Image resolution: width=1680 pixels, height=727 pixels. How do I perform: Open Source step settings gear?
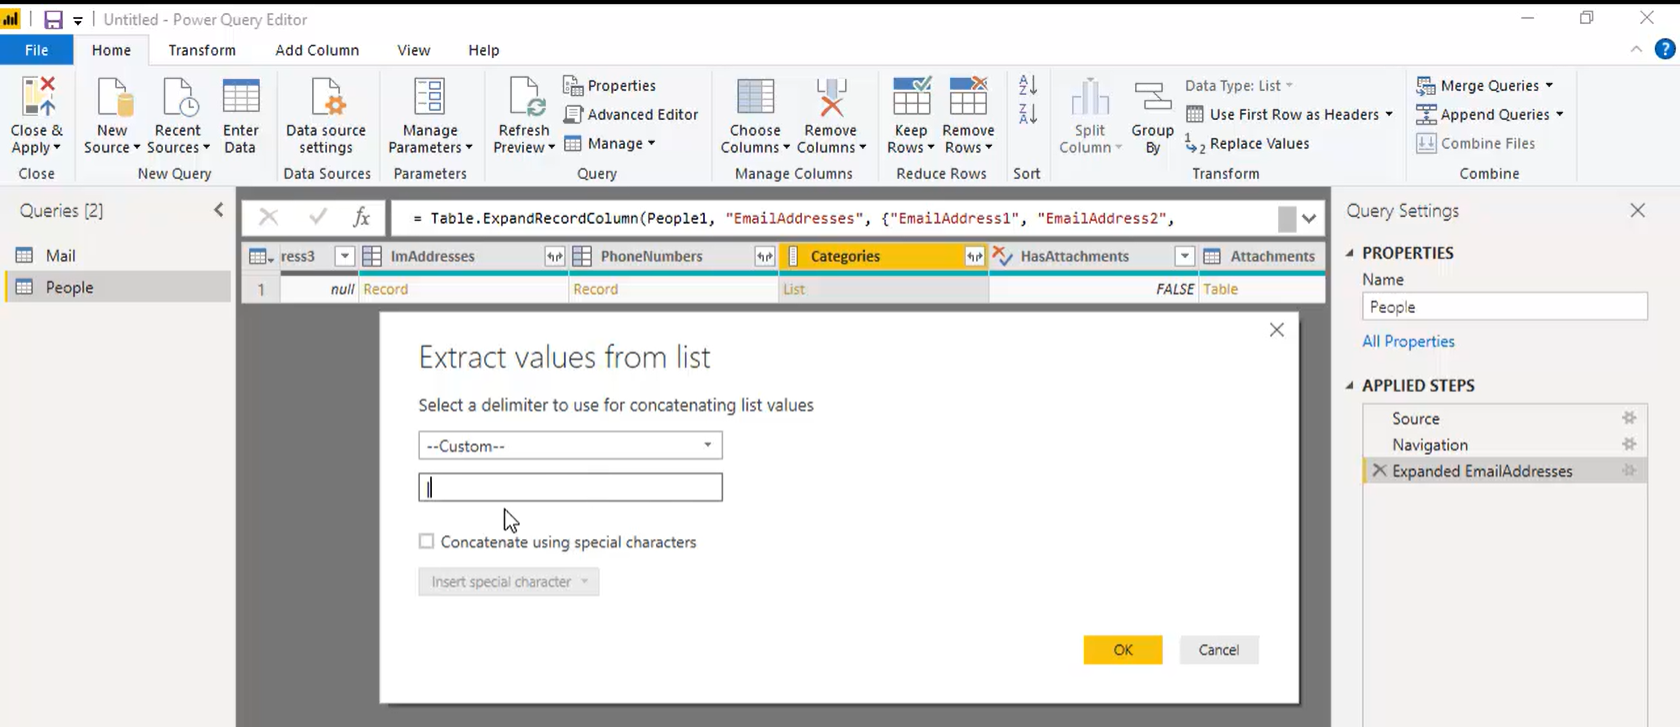(1629, 418)
